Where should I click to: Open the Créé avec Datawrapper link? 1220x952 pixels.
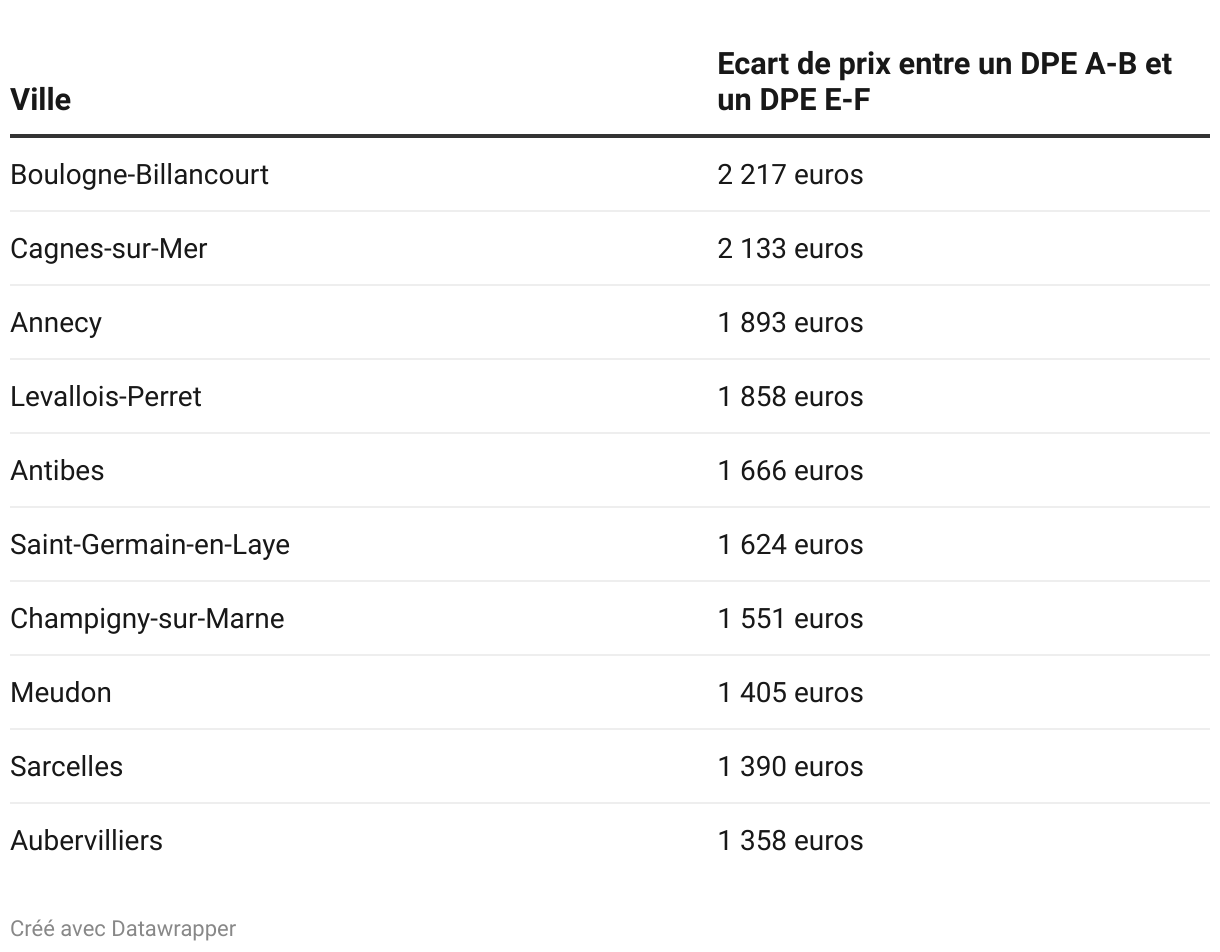pyautogui.click(x=123, y=928)
